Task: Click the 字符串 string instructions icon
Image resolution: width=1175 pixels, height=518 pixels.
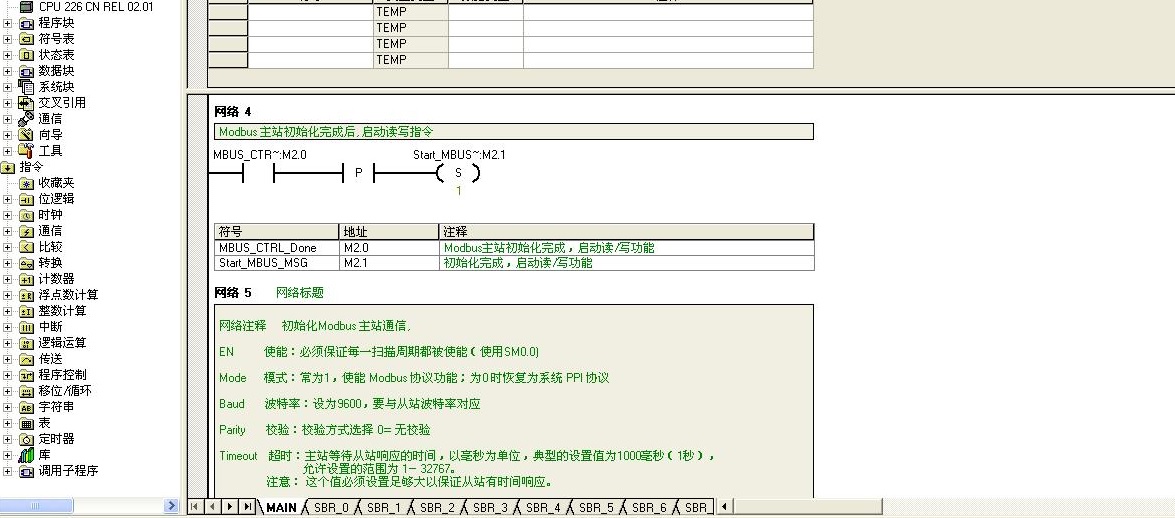Action: pyautogui.click(x=26, y=407)
